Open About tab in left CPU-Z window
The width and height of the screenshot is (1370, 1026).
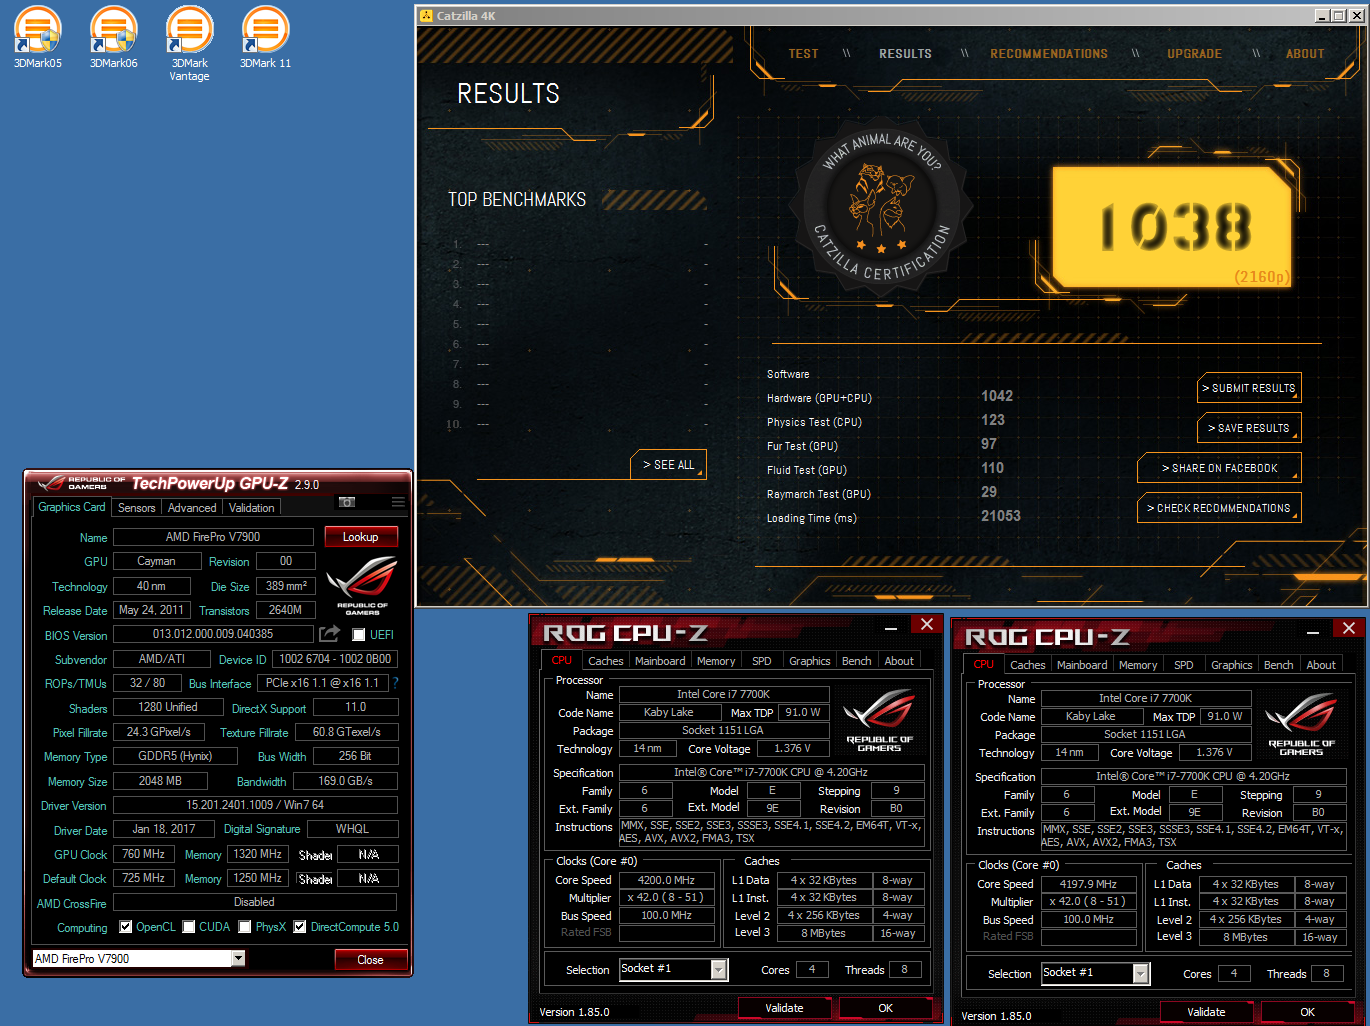pyautogui.click(x=898, y=661)
